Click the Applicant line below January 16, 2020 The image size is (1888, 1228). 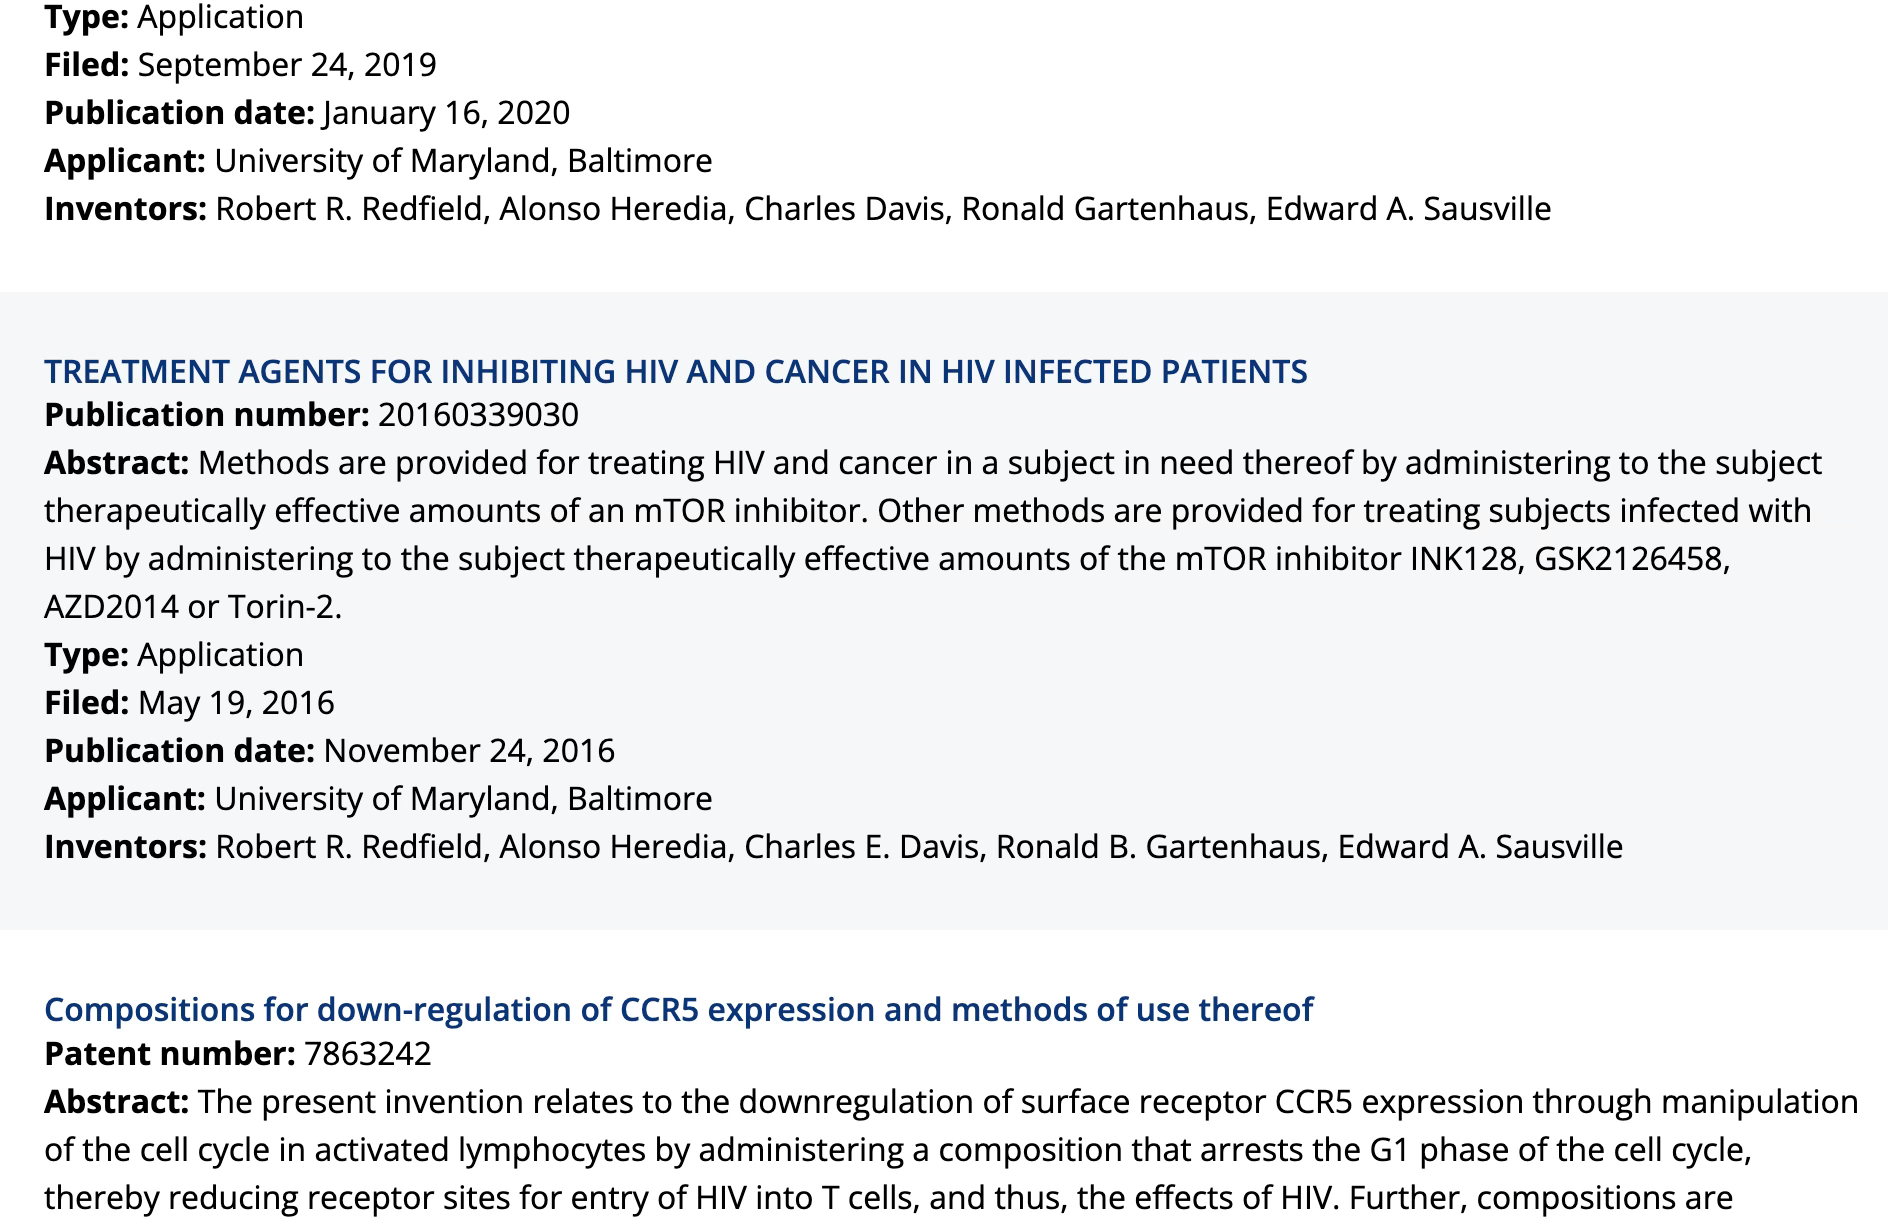point(378,160)
